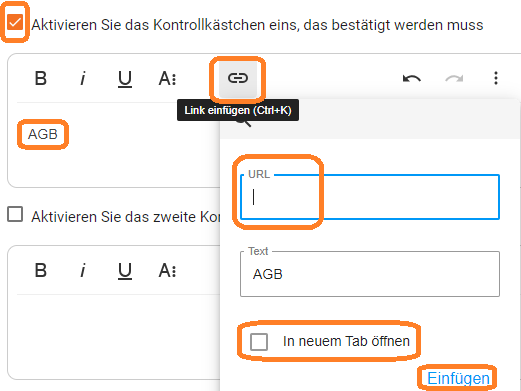Click the Einfügen button

458,378
